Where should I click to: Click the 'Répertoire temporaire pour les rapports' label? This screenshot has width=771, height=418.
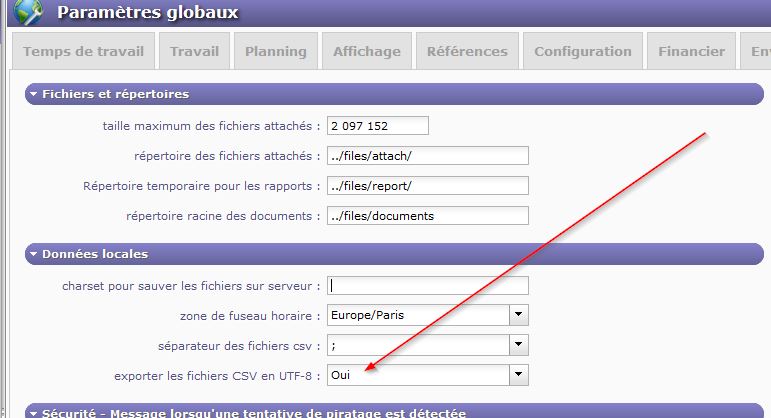click(x=202, y=186)
